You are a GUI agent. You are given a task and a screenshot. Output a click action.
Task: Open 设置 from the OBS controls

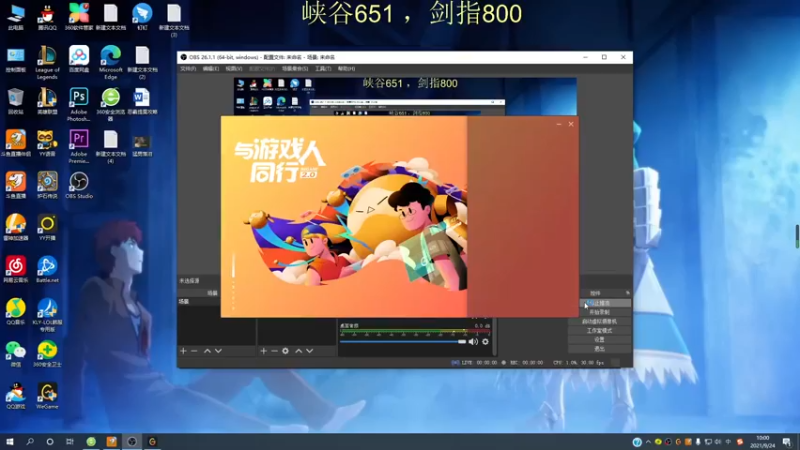(x=599, y=340)
